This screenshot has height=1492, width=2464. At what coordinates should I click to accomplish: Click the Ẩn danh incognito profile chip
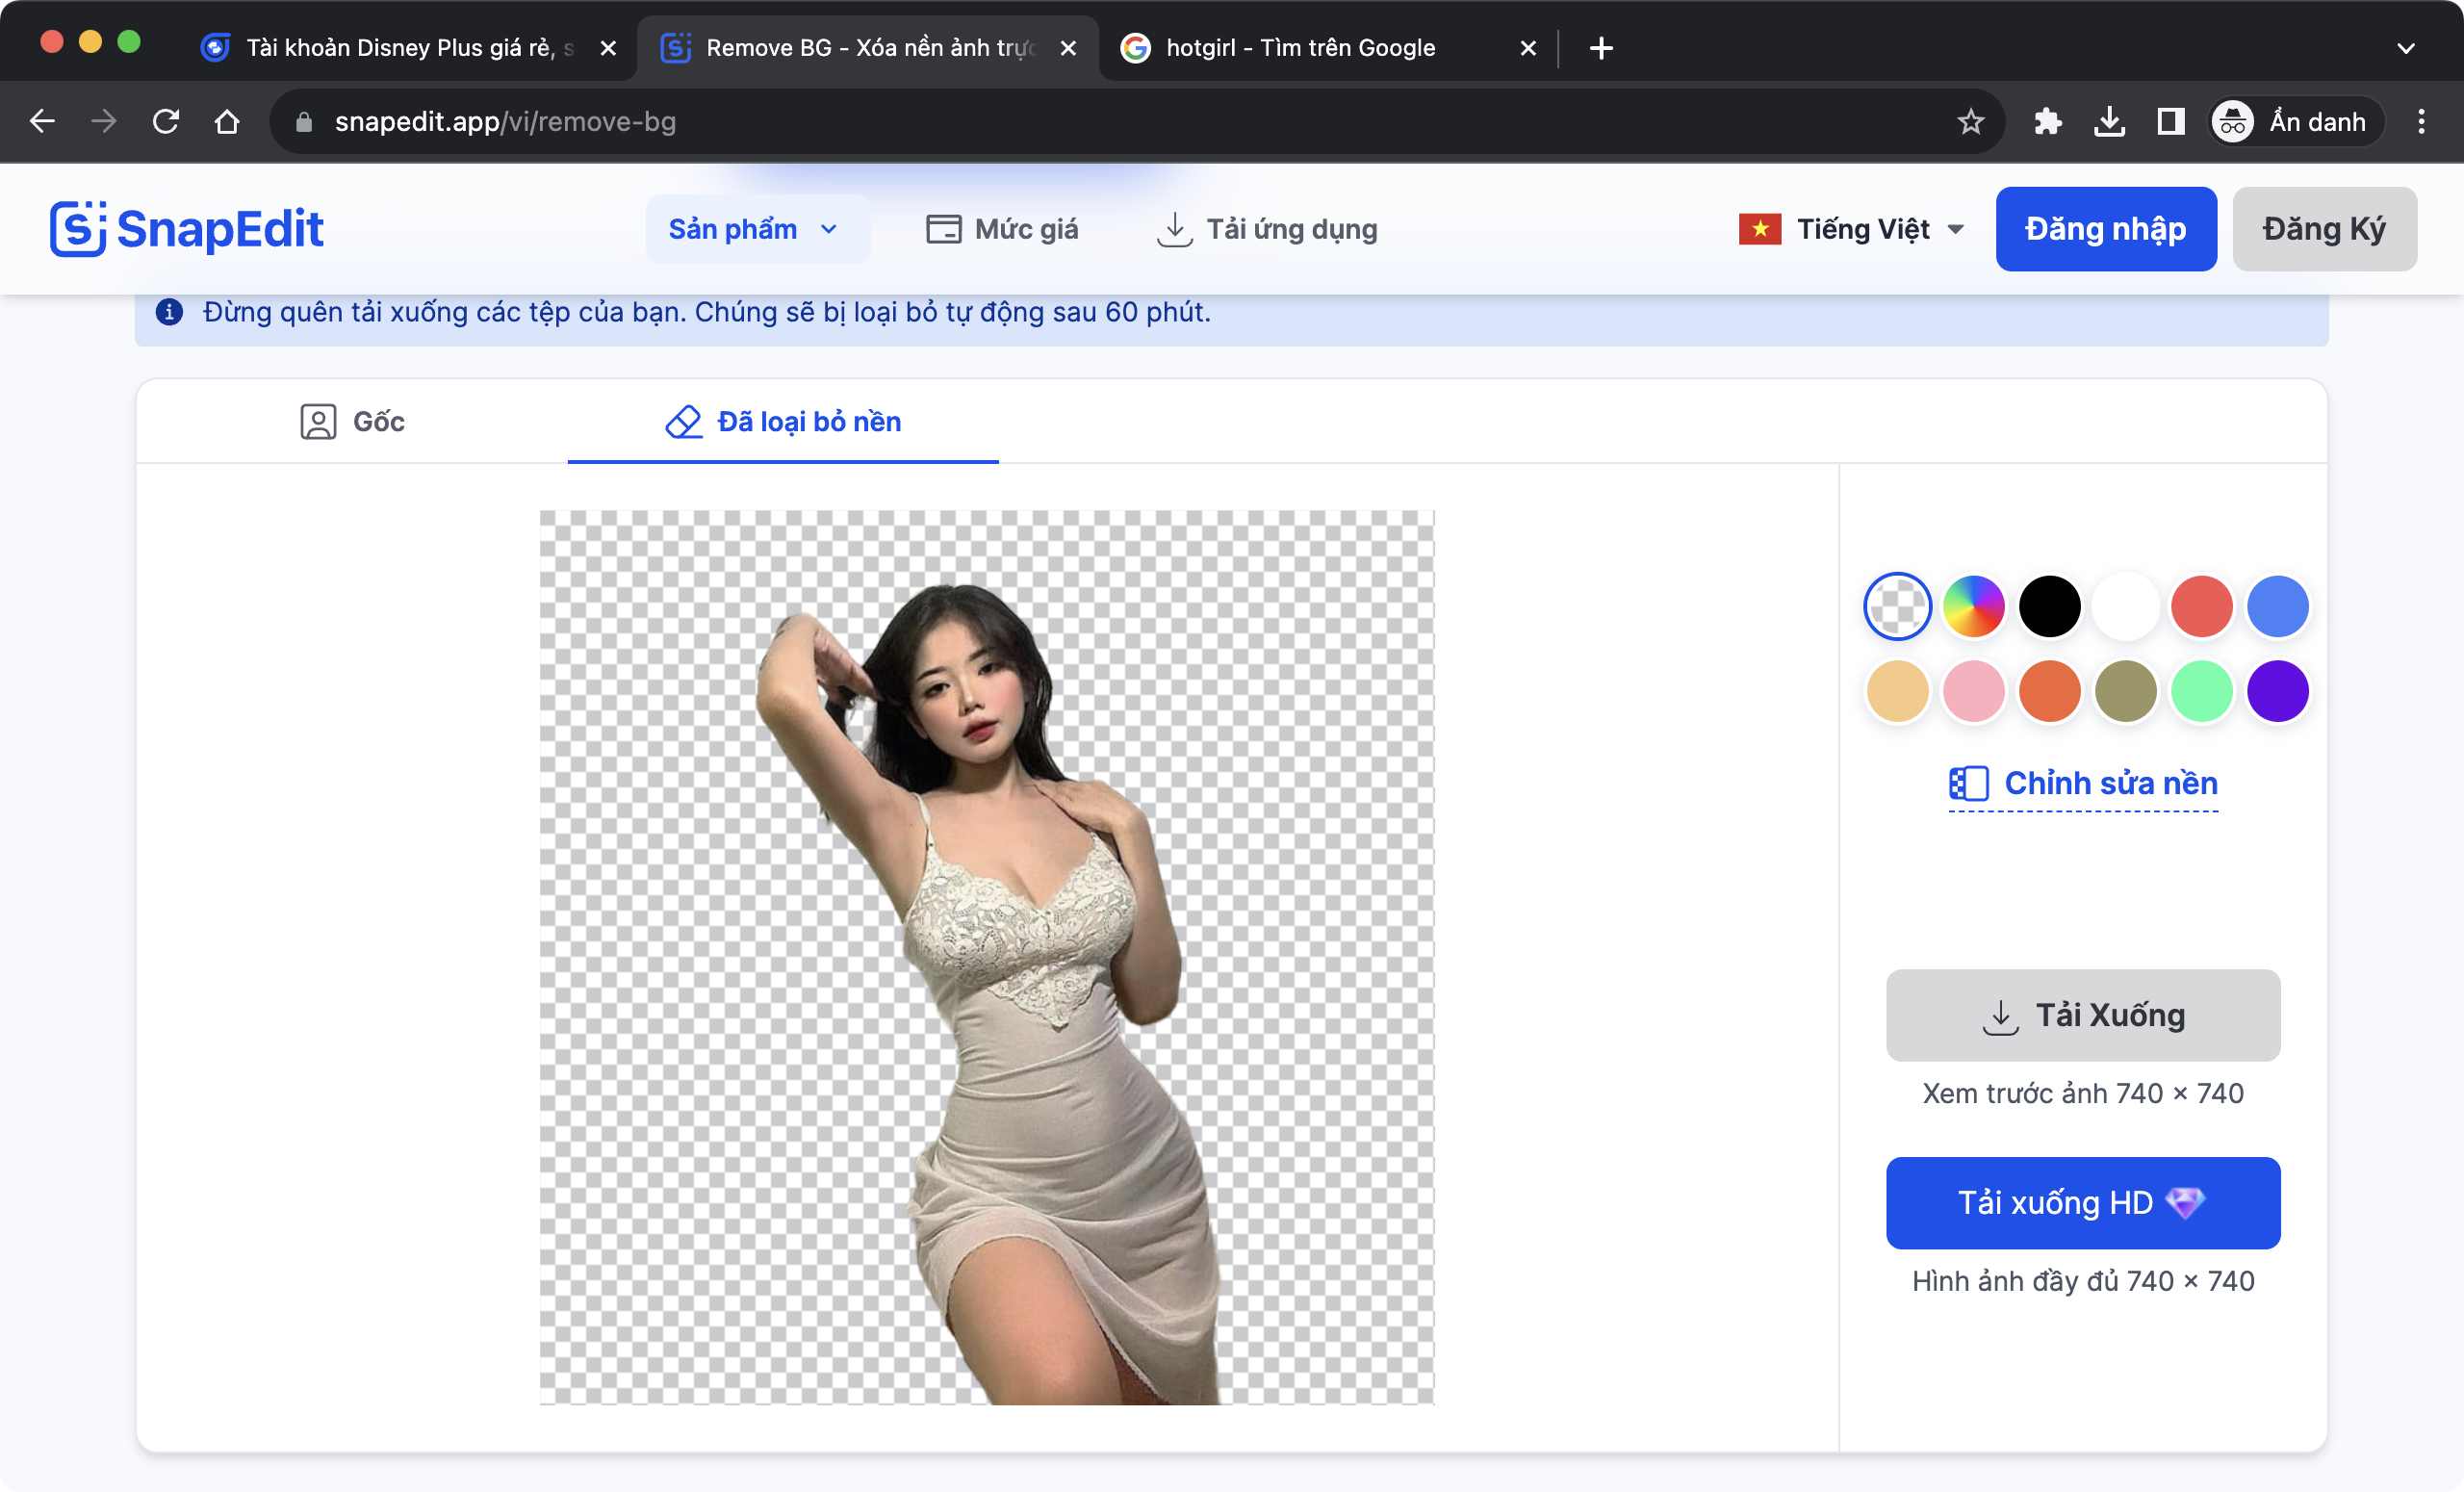coord(2295,121)
